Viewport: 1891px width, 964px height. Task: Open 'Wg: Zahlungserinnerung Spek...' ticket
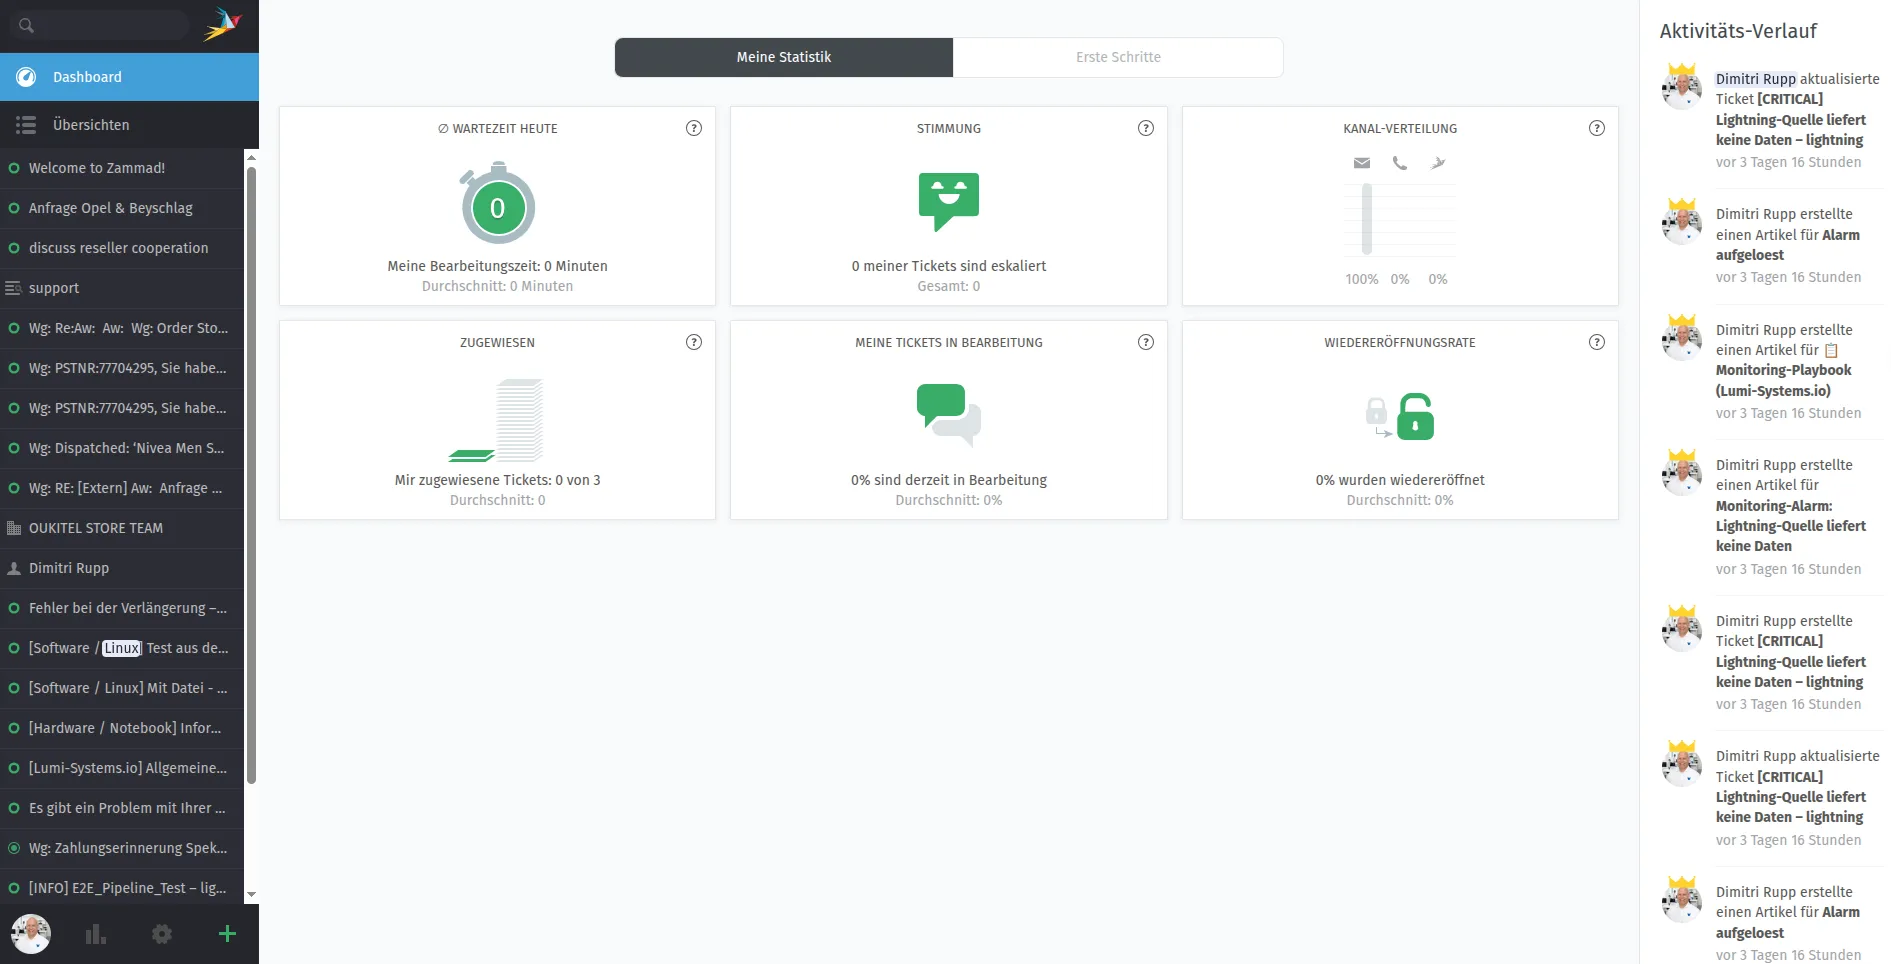pyautogui.click(x=122, y=848)
